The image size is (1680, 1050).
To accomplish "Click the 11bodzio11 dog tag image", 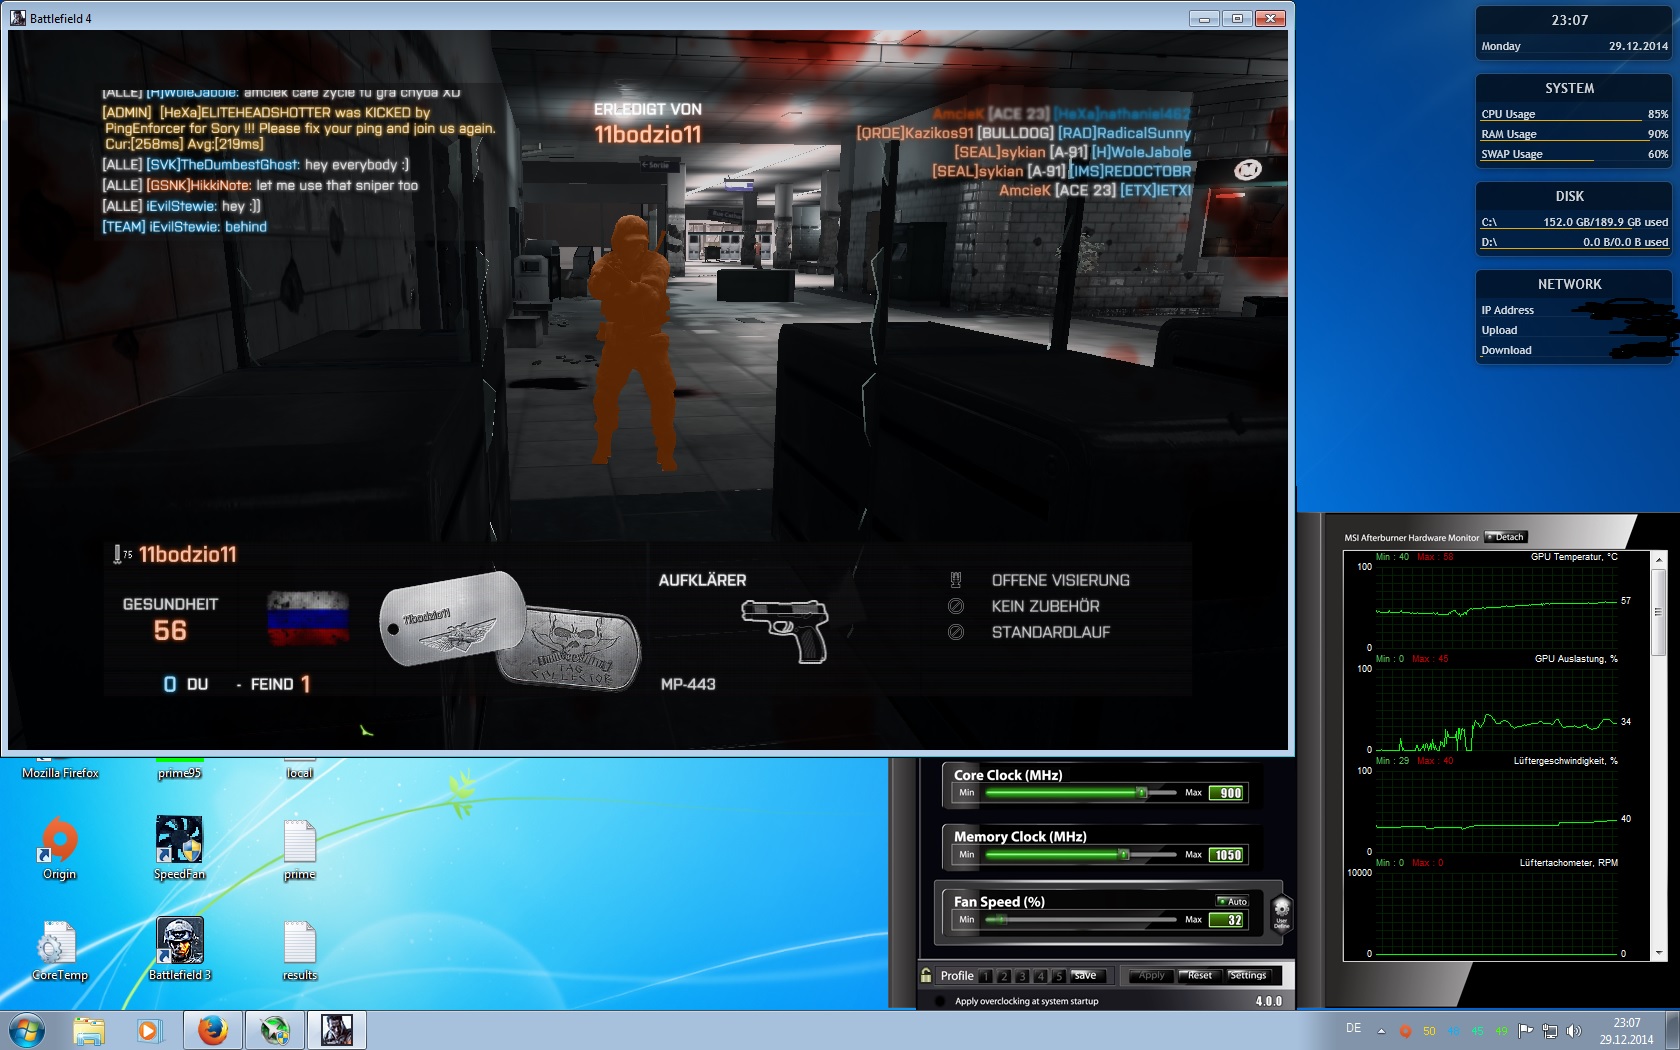I will point(452,620).
